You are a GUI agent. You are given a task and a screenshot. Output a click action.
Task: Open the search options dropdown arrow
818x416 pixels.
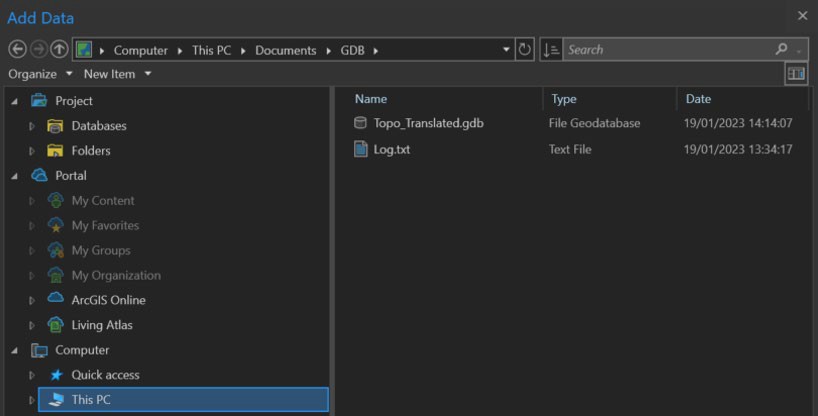[799, 51]
